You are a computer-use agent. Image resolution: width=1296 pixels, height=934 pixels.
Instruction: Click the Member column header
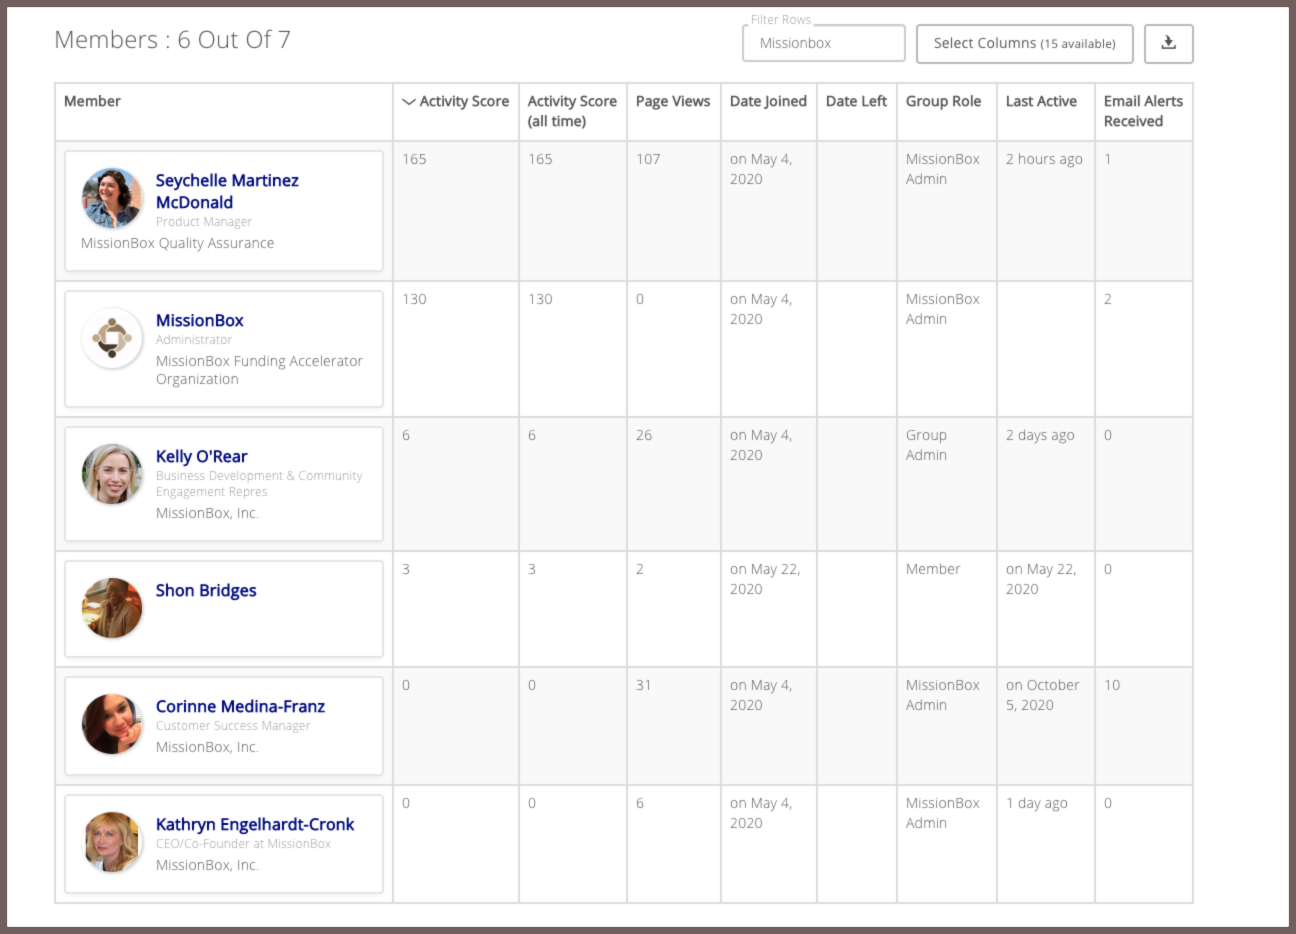click(92, 101)
